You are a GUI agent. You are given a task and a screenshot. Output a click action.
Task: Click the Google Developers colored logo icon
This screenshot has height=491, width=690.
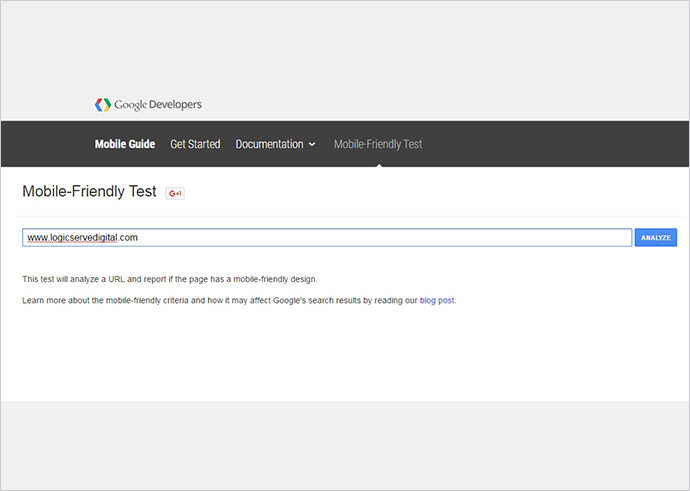click(x=102, y=105)
